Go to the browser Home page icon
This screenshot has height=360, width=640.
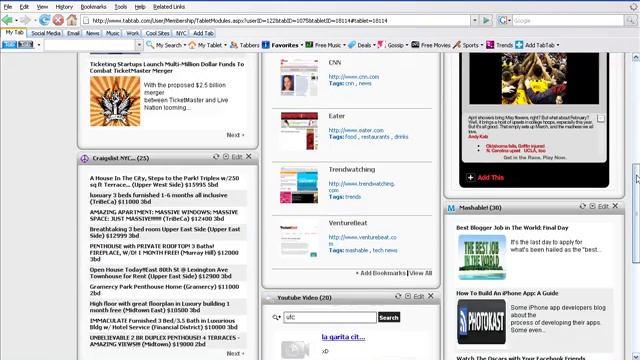pos(72,20)
